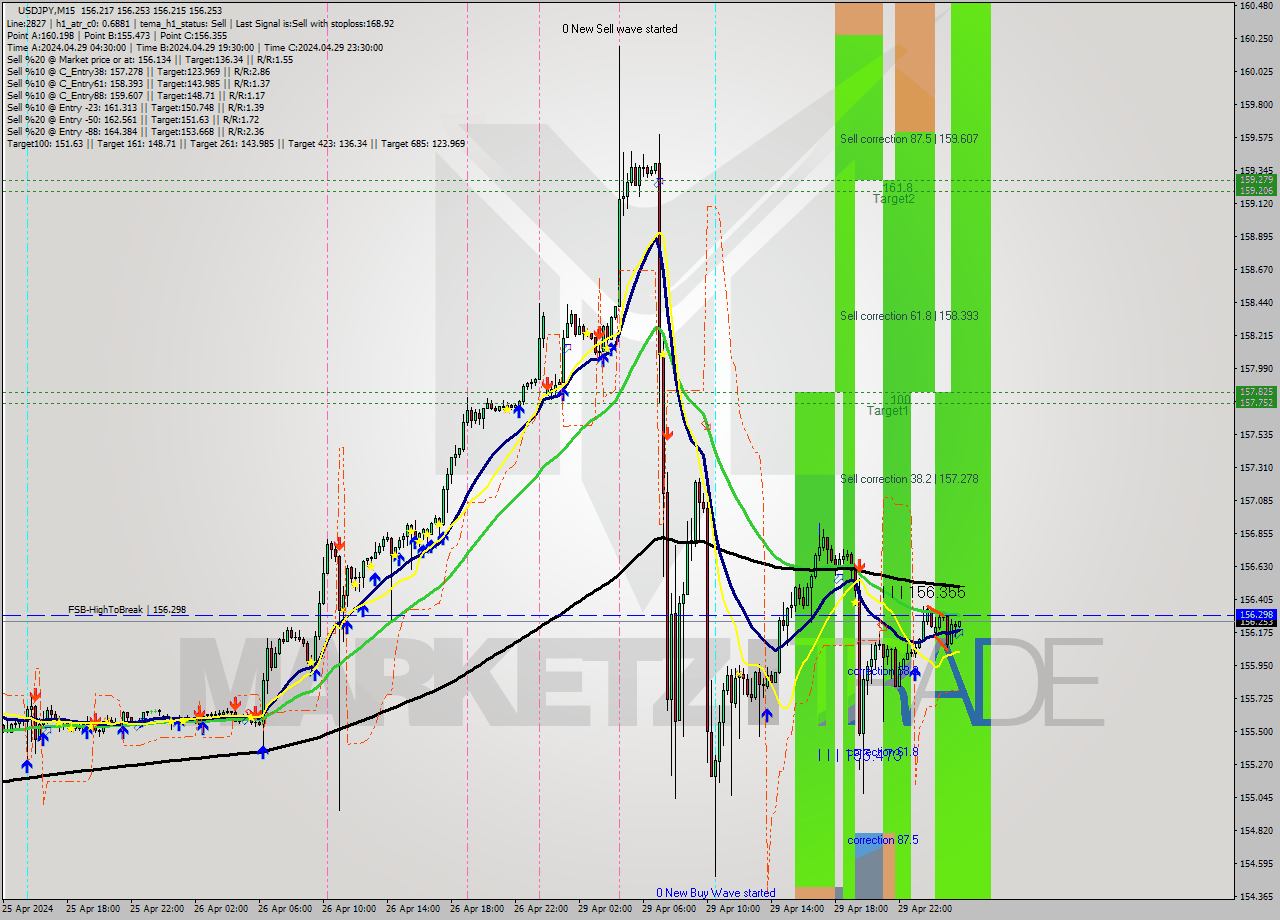Image resolution: width=1280 pixels, height=920 pixels.
Task: Click the green 157.752 price tag
Action: click(1256, 402)
